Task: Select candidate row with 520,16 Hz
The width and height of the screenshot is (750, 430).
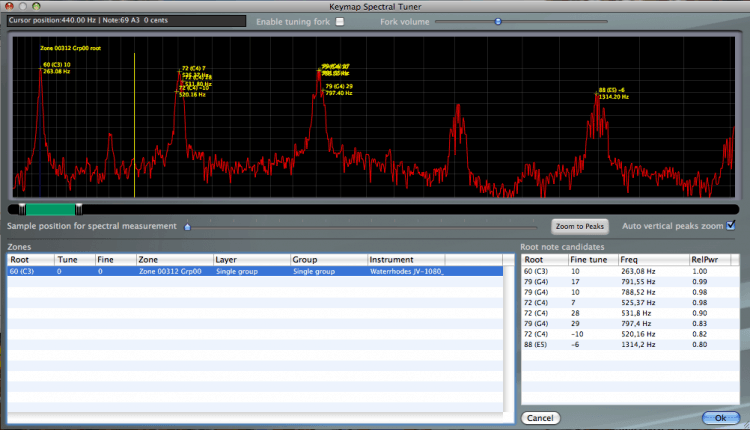Action: (x=630, y=334)
